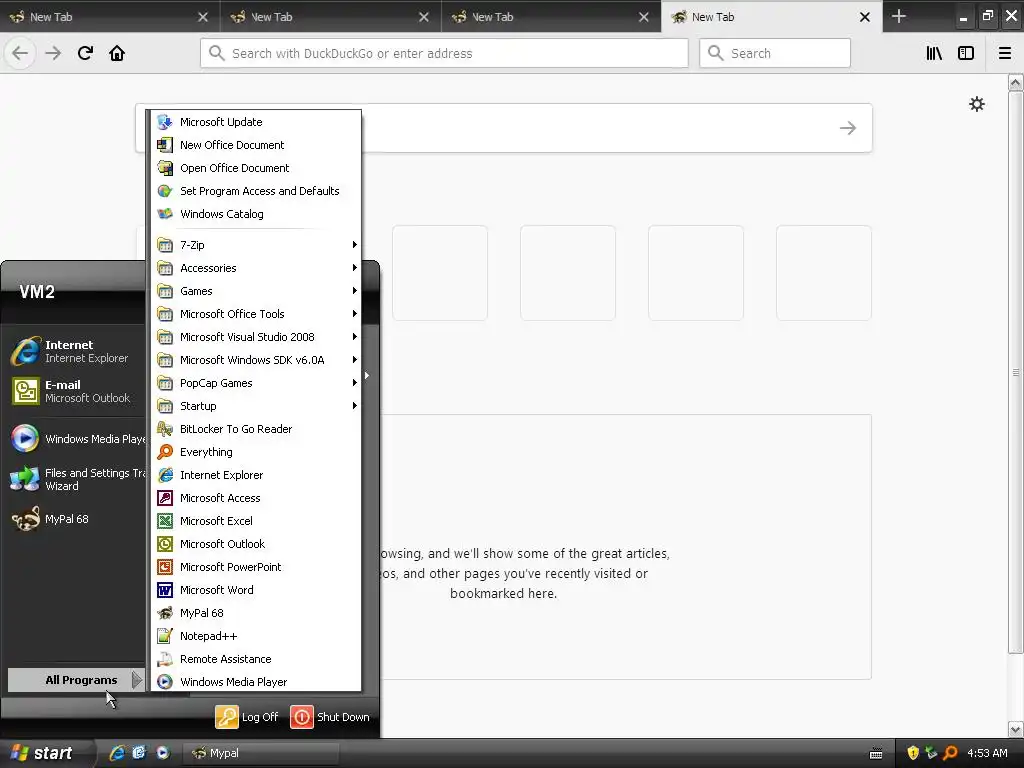Click page vertical scrollbar

(1016, 372)
